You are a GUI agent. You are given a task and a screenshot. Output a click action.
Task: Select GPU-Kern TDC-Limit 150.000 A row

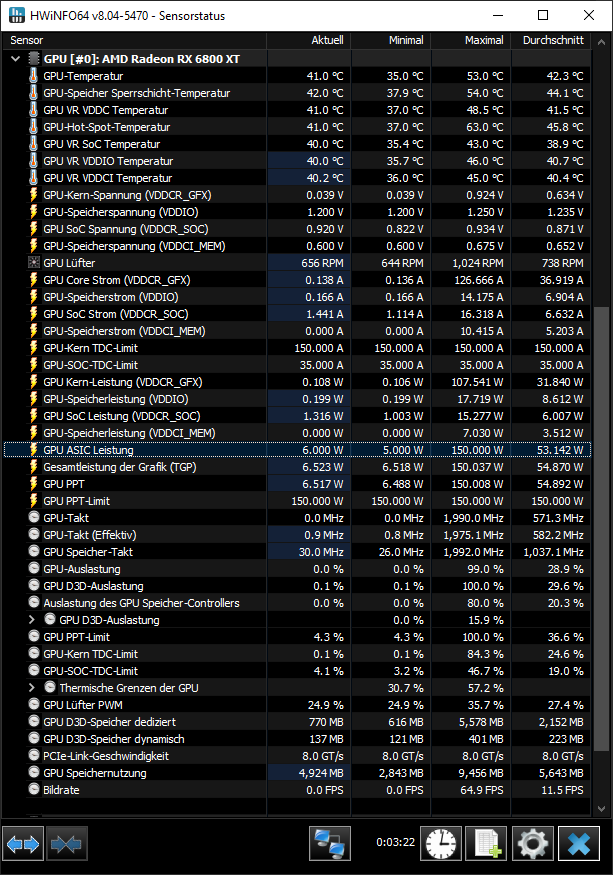coord(297,348)
